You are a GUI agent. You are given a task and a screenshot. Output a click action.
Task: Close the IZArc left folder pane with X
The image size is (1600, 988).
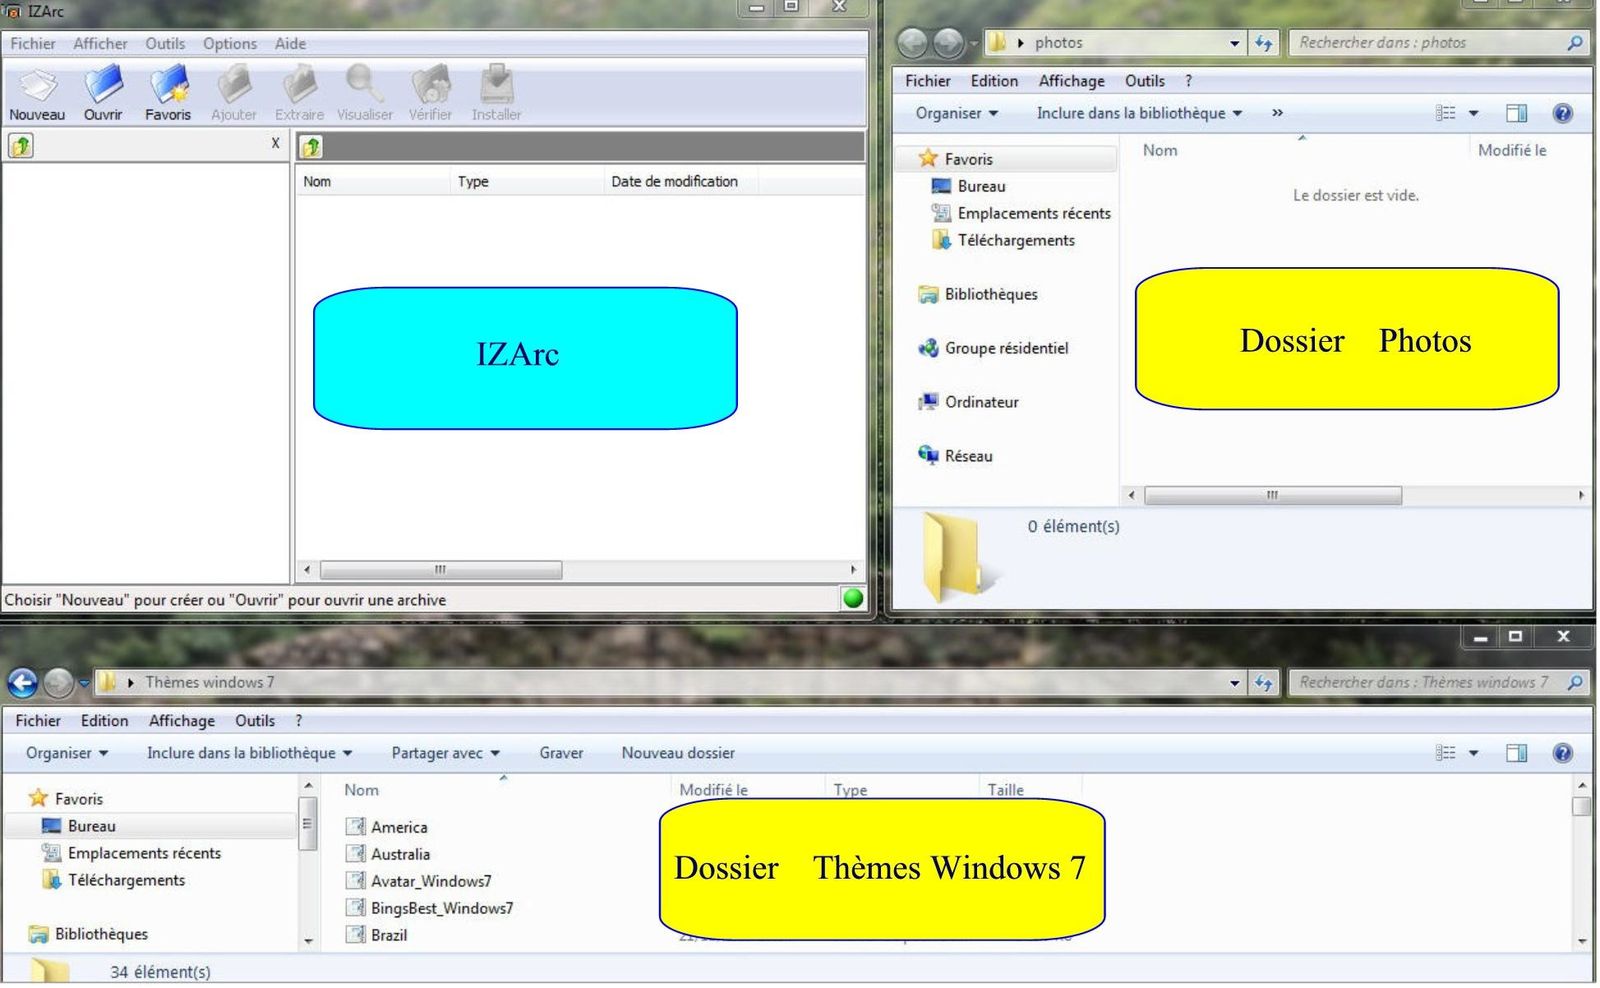275,143
